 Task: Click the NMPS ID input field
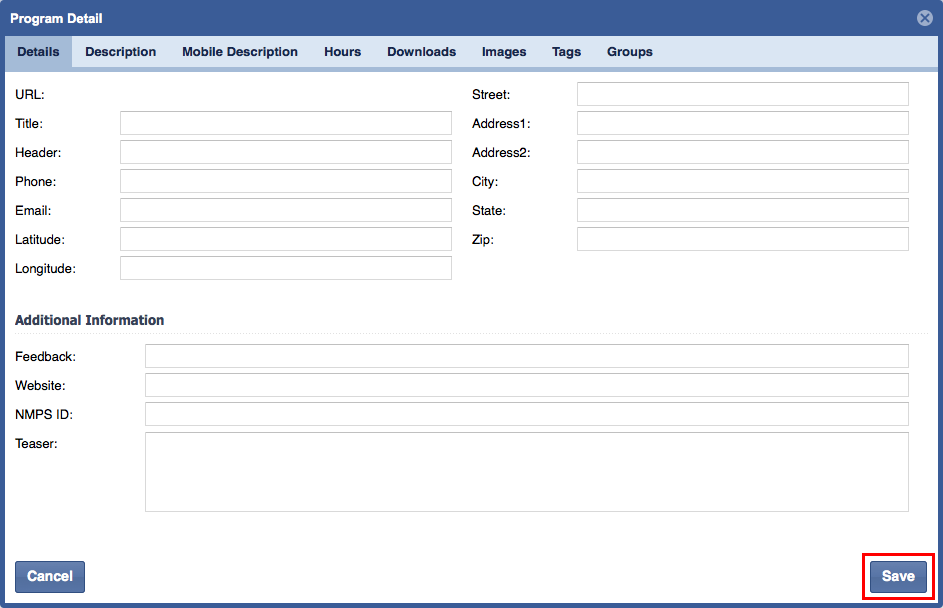[526, 414]
